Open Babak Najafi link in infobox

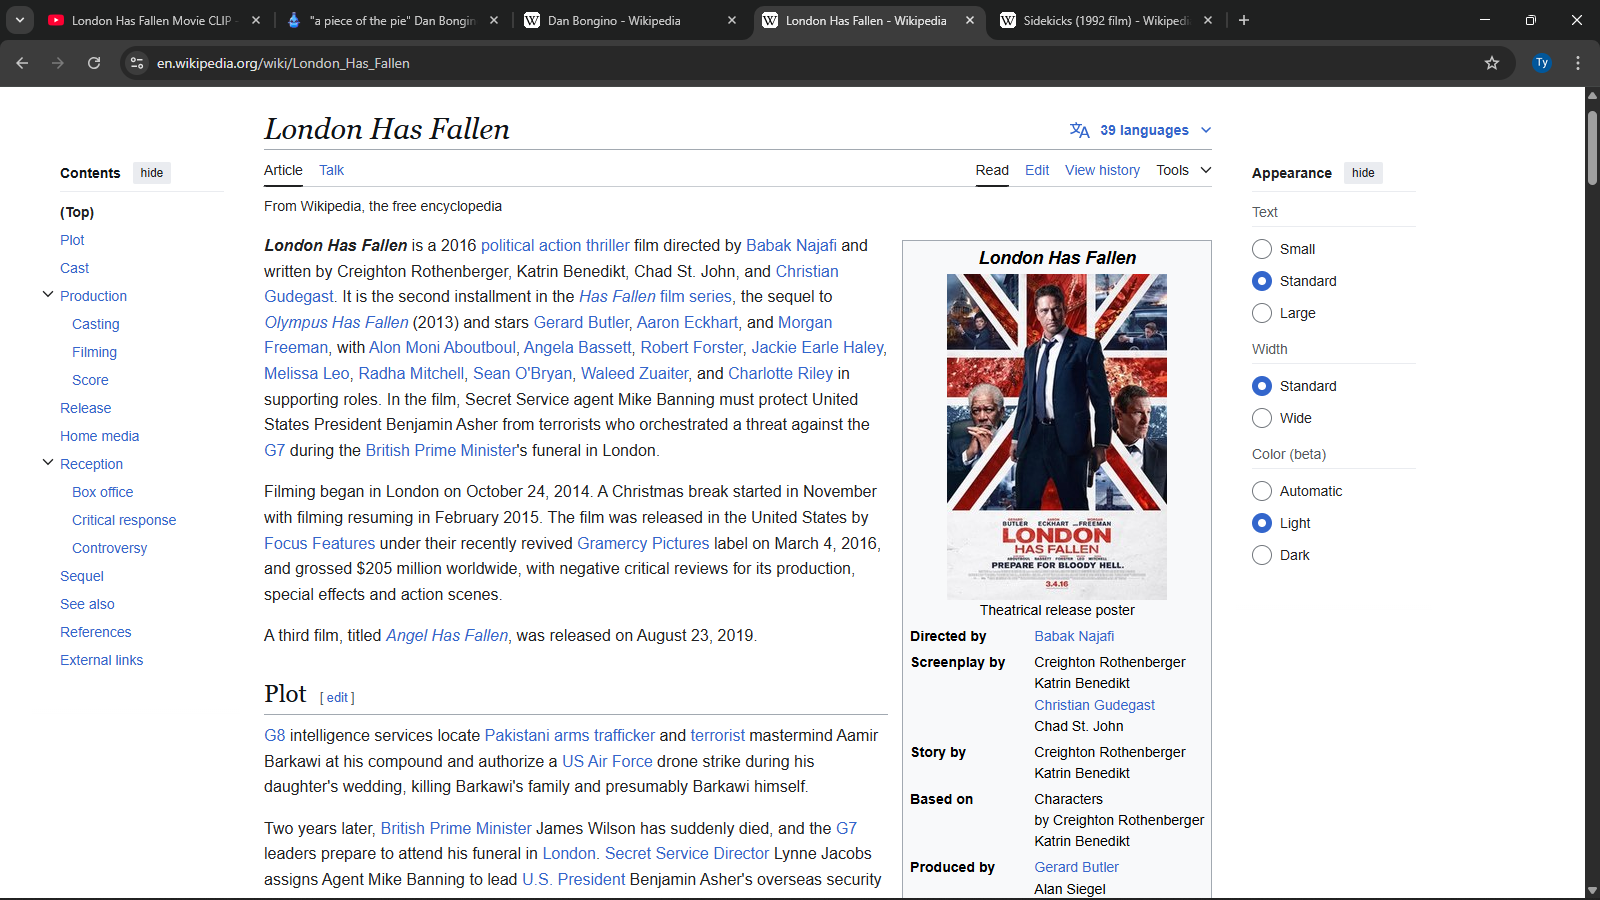pyautogui.click(x=1074, y=636)
